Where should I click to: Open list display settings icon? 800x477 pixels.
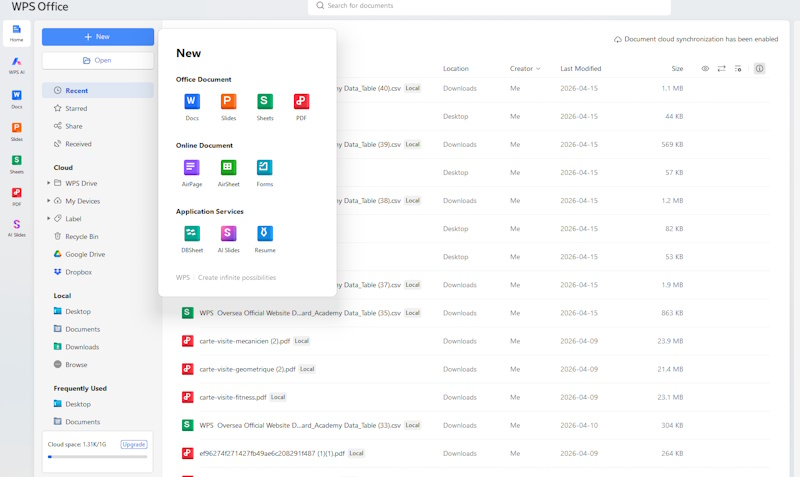point(738,68)
